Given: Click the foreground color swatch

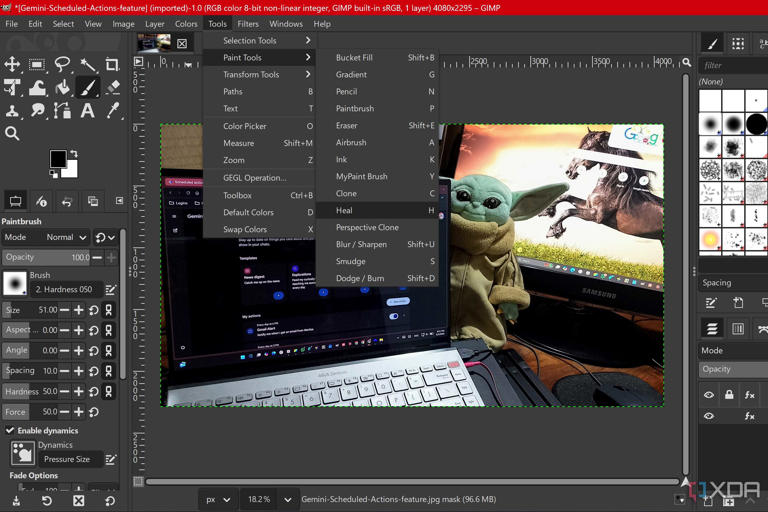Looking at the screenshot, I should [x=58, y=159].
